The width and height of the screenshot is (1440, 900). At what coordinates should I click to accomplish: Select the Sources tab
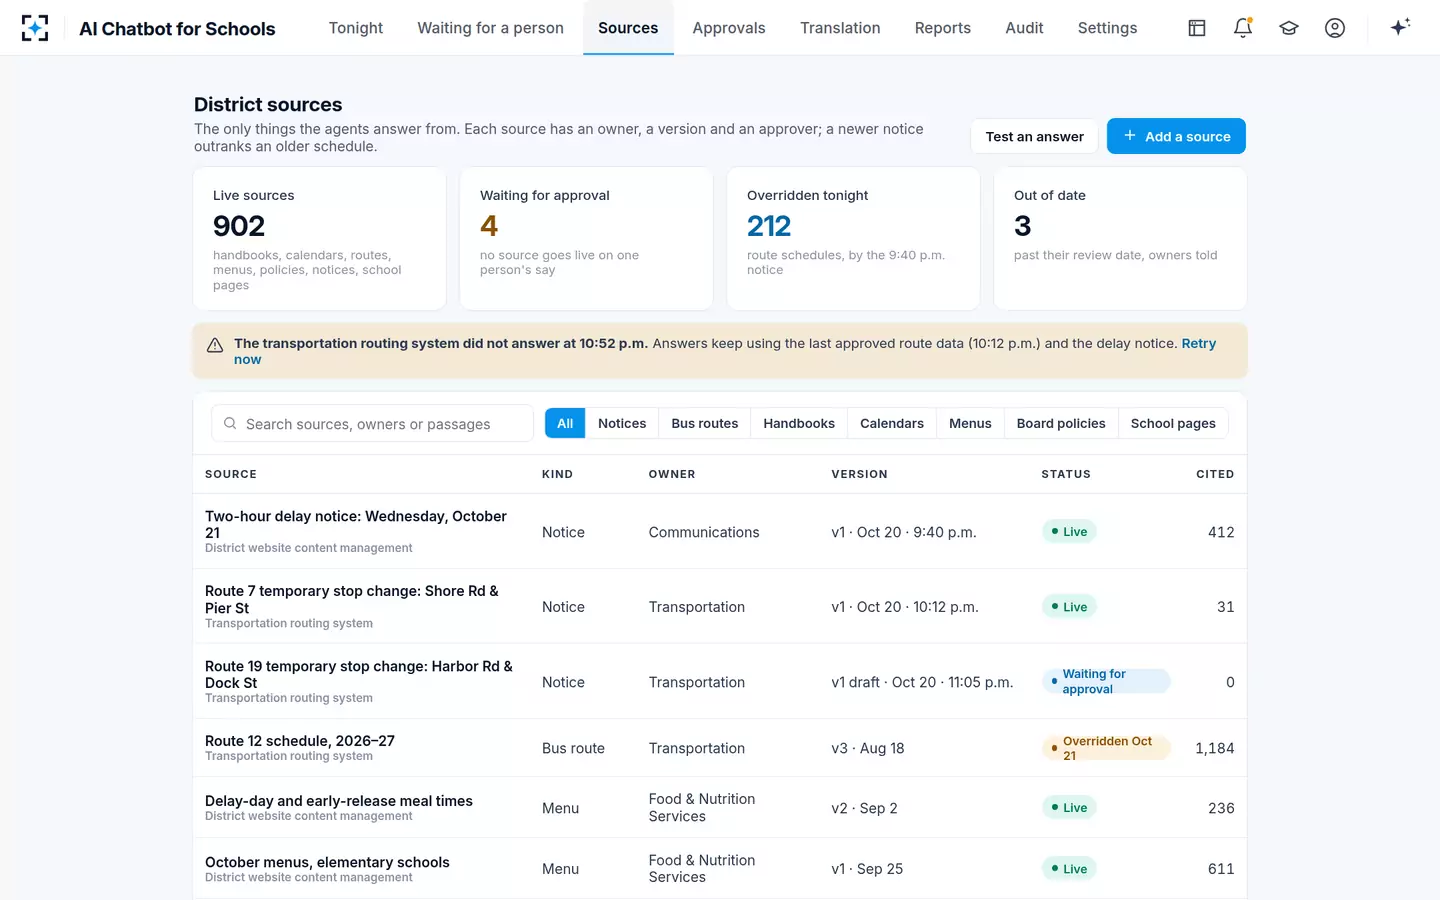click(628, 28)
